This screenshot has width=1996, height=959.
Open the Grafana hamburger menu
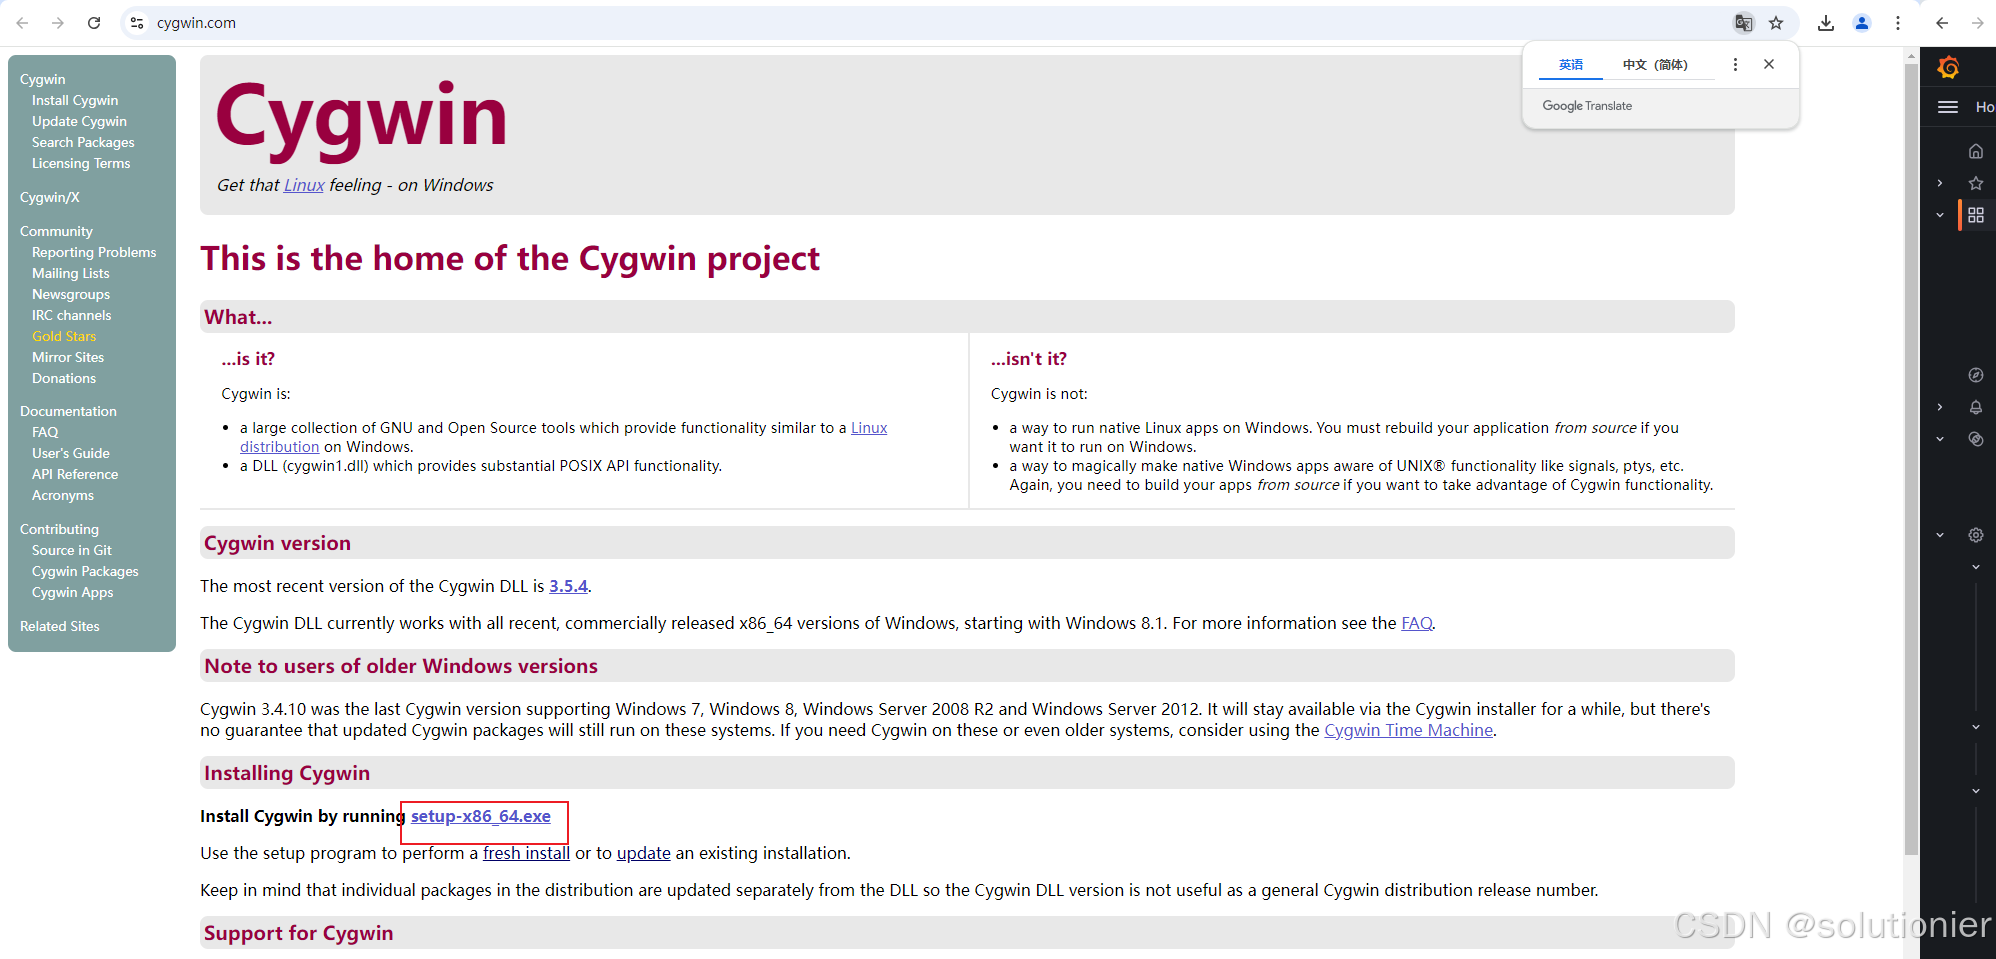(x=1948, y=107)
